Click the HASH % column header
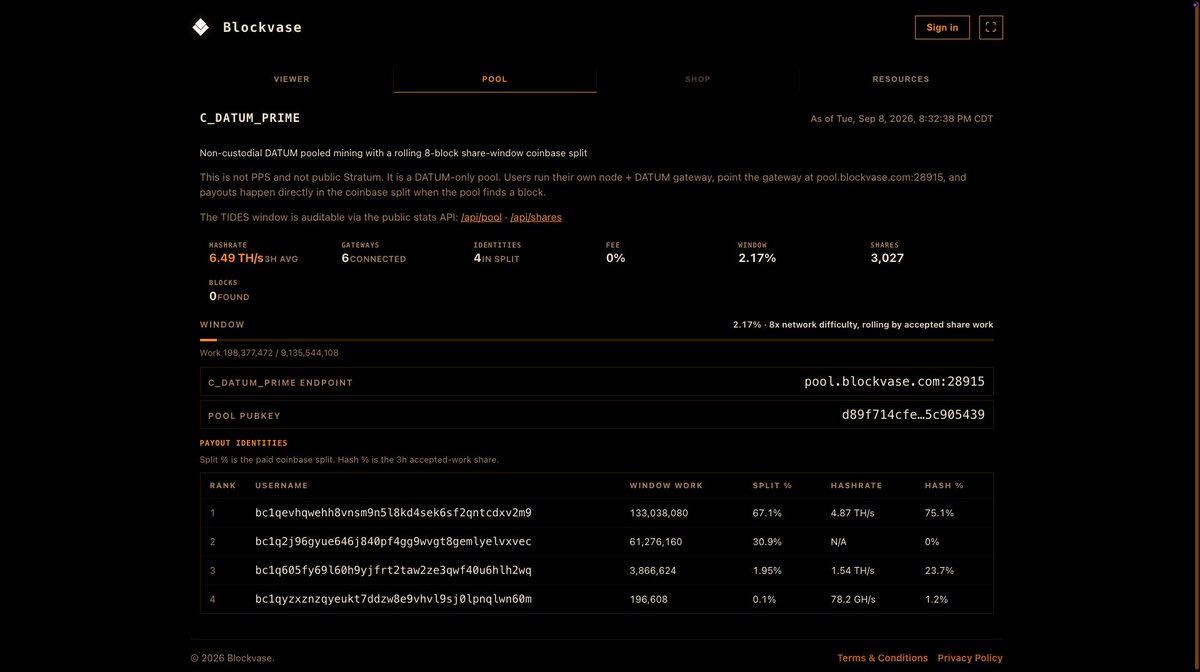Image resolution: width=1200 pixels, height=672 pixels. [944, 485]
